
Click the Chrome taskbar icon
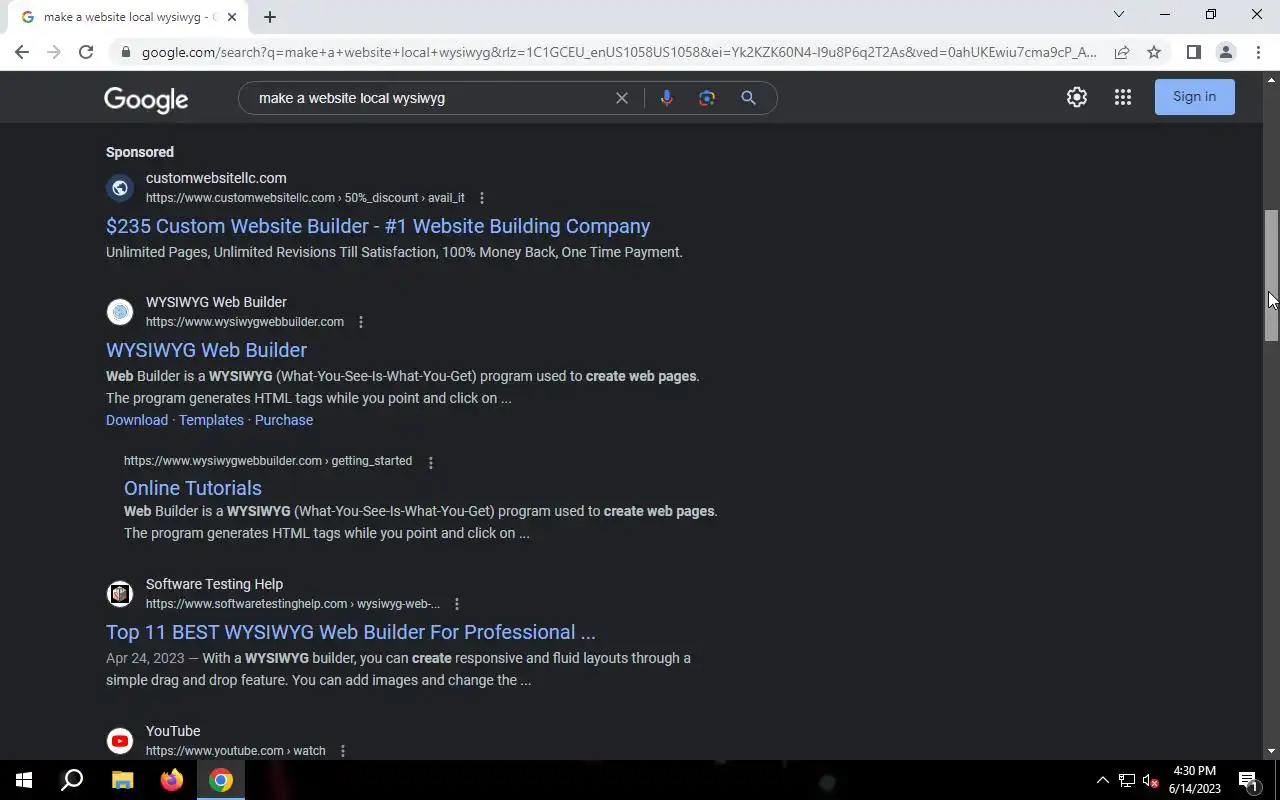pyautogui.click(x=221, y=780)
